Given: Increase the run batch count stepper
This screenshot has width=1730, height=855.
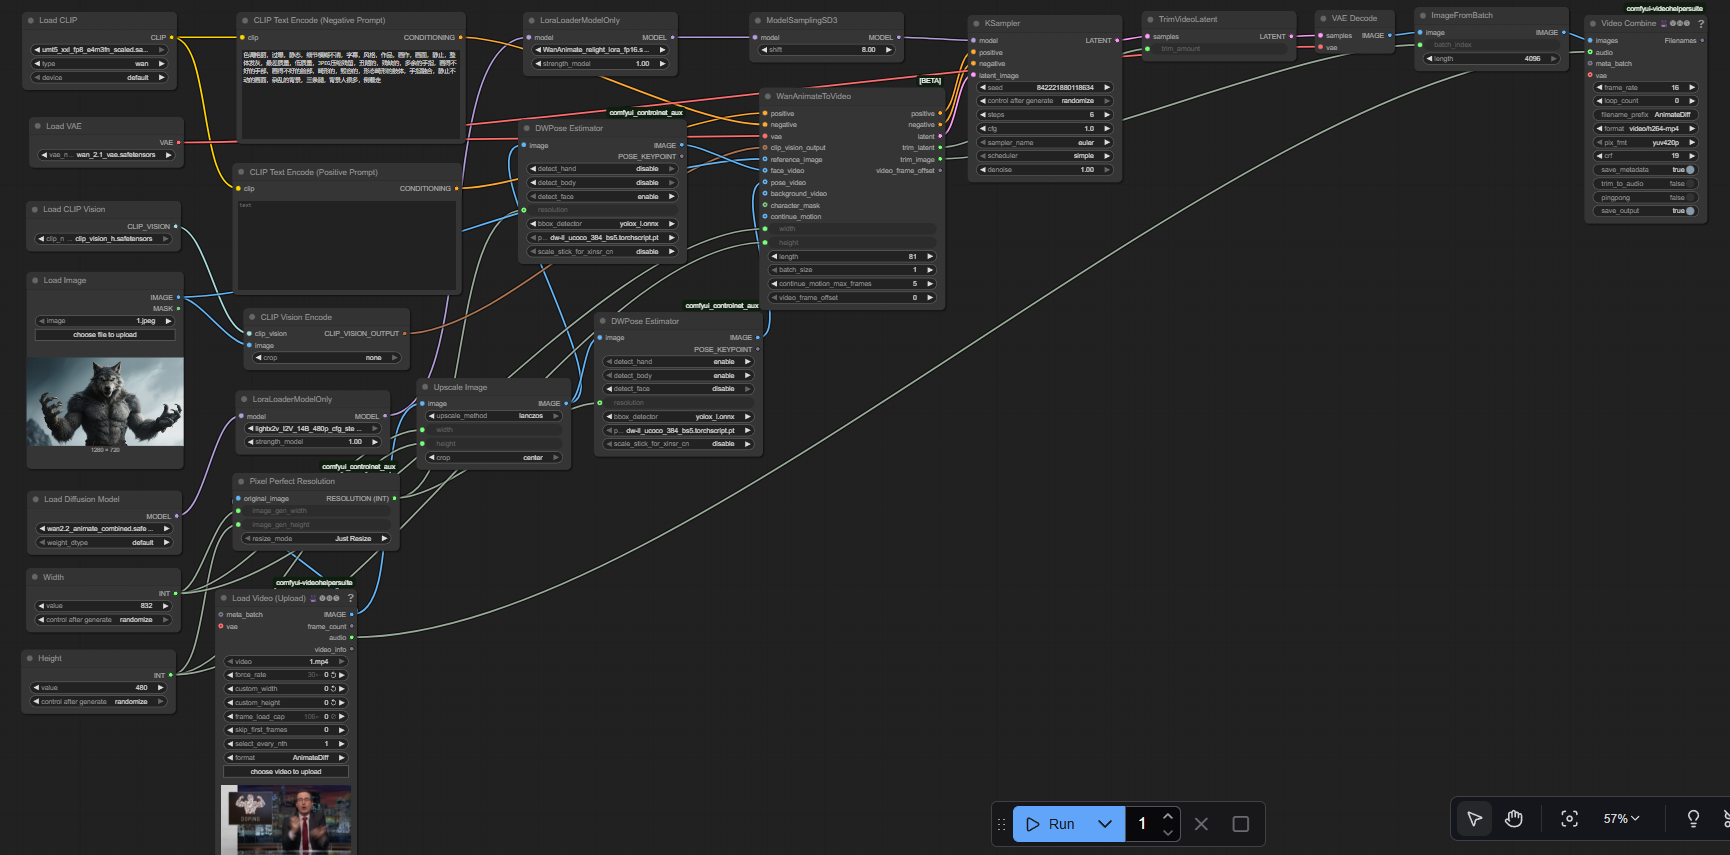Looking at the screenshot, I should pos(1167,817).
